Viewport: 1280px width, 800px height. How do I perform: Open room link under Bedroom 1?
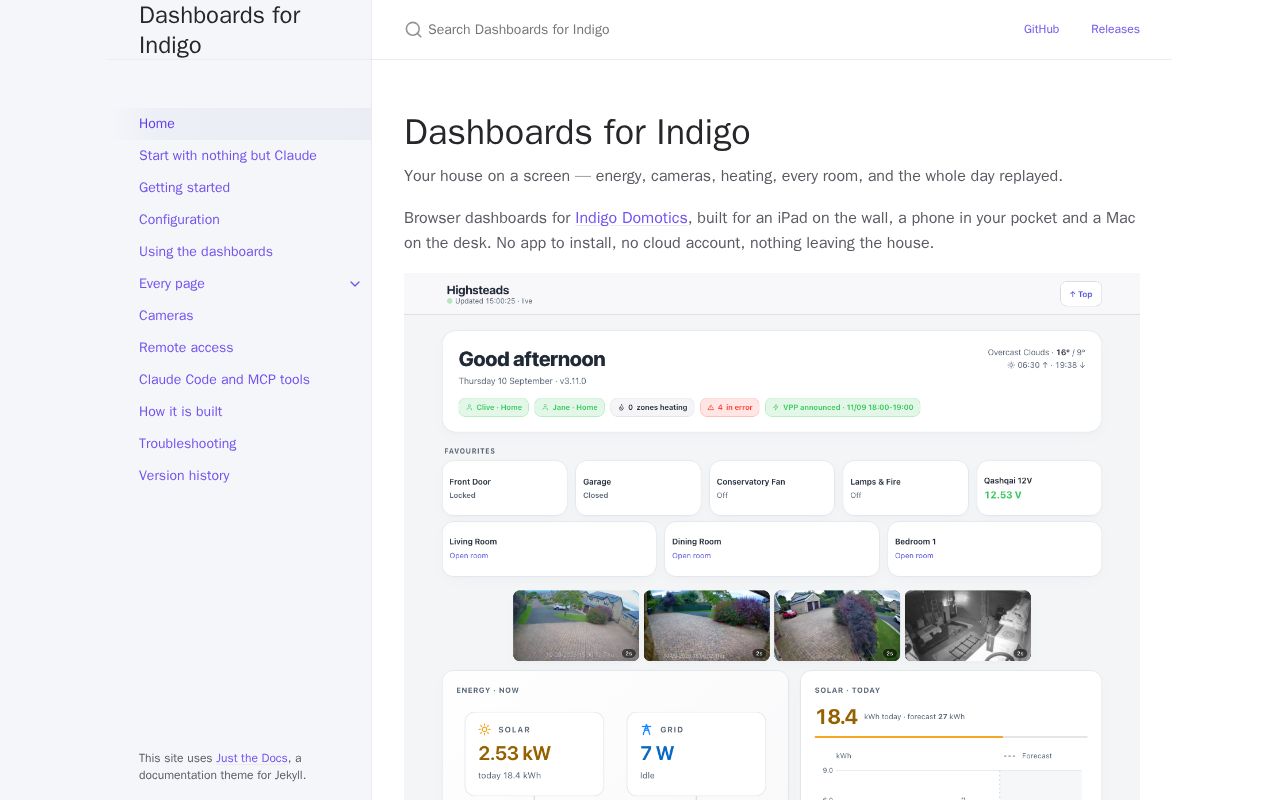click(x=914, y=555)
